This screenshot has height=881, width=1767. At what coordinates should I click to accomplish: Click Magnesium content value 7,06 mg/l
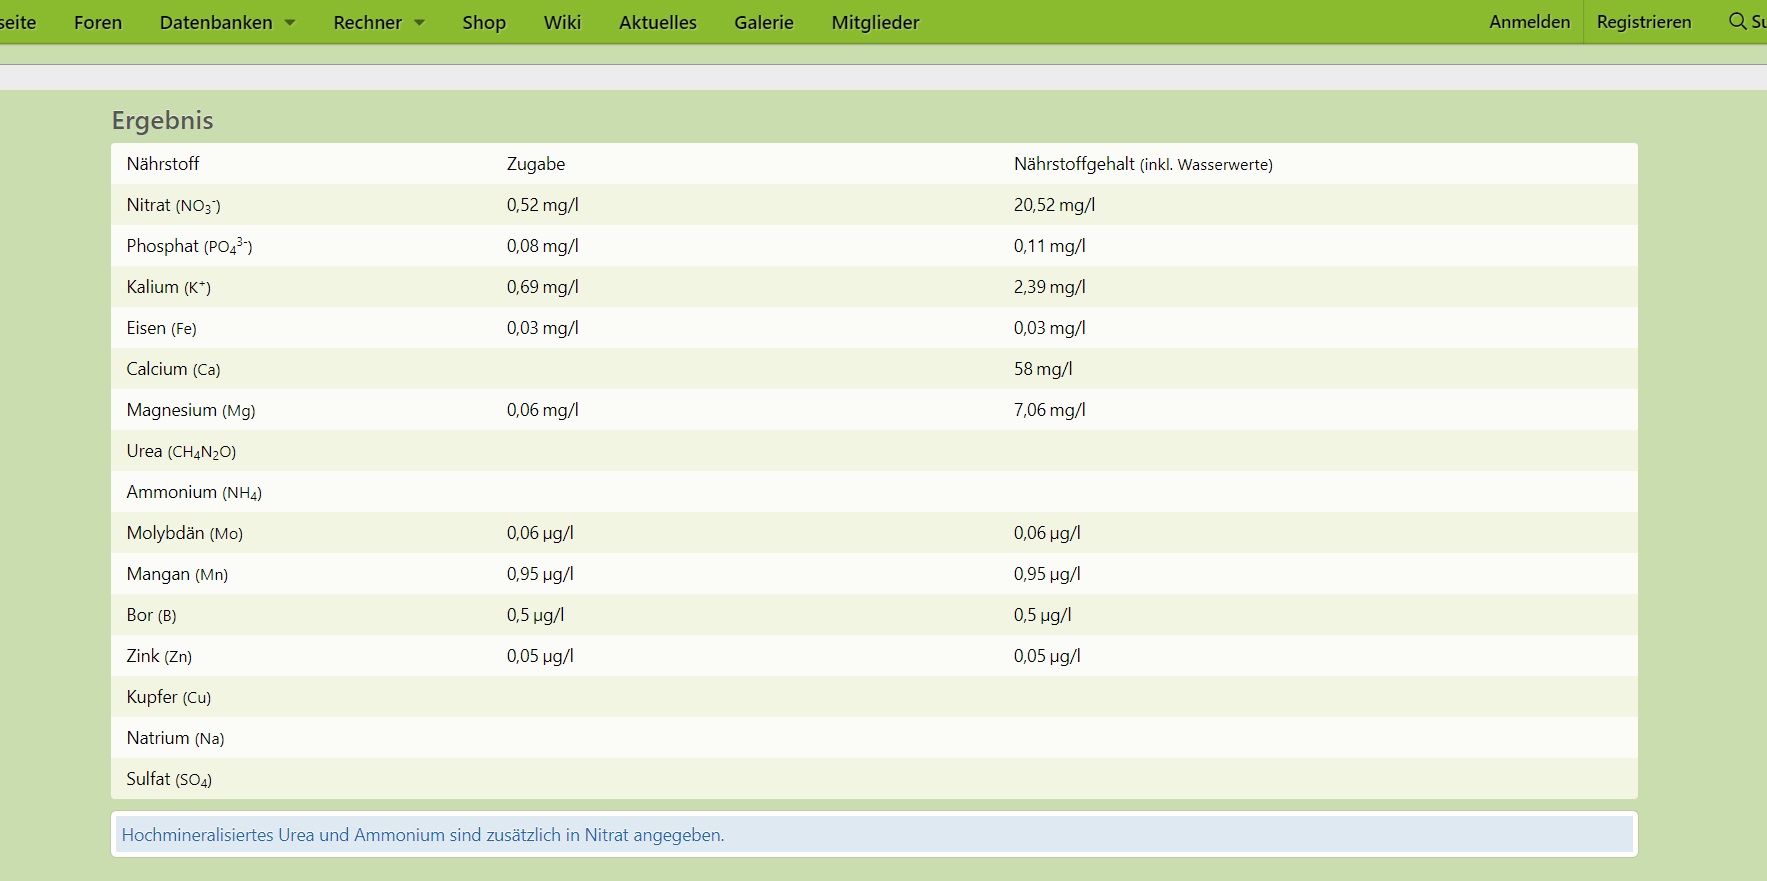[x=1050, y=410]
